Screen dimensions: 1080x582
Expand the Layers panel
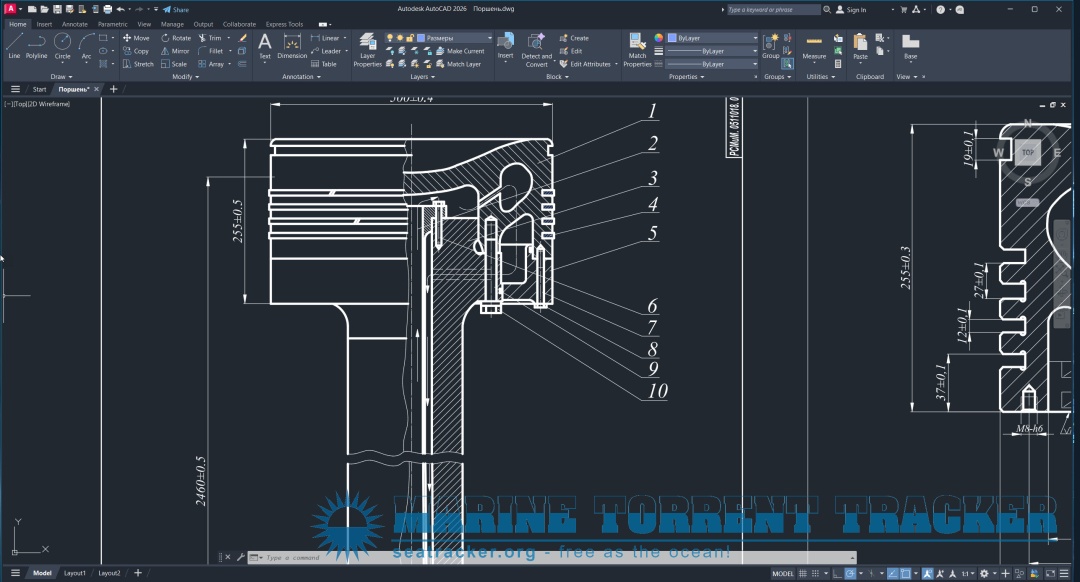tap(422, 76)
